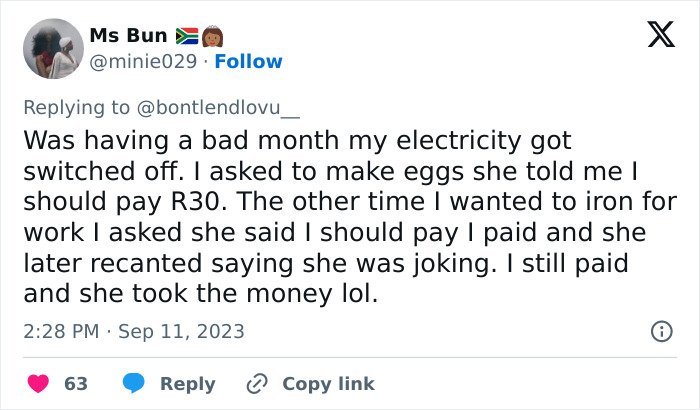
Task: Click the 2:28 PM post time
Action: point(59,331)
